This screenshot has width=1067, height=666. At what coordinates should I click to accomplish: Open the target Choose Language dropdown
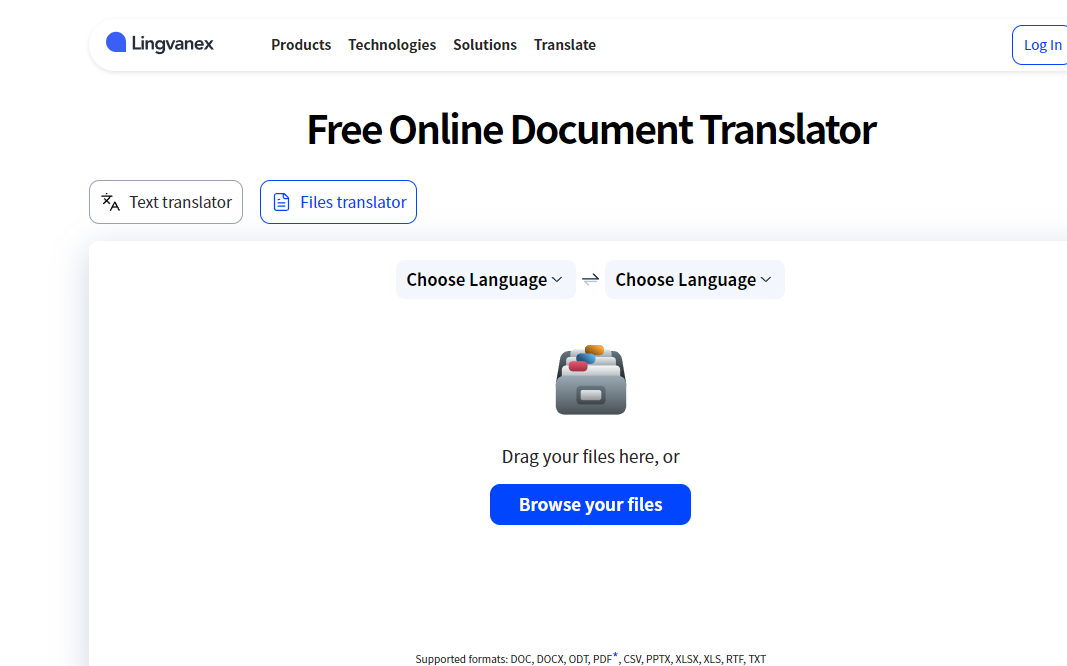coord(685,280)
